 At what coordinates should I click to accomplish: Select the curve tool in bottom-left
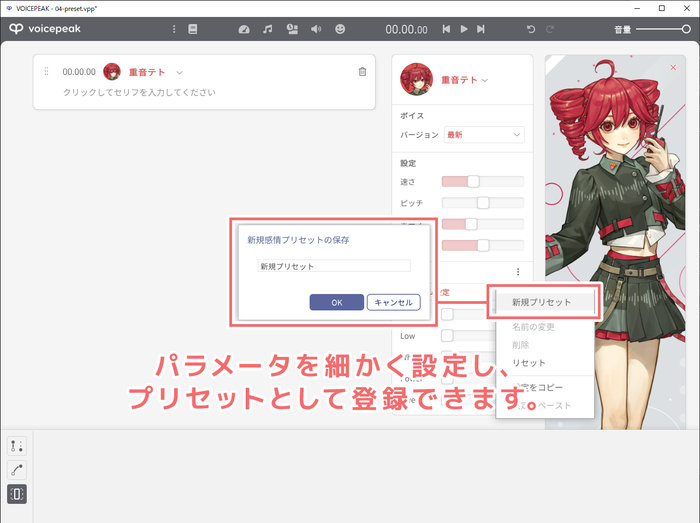17,469
